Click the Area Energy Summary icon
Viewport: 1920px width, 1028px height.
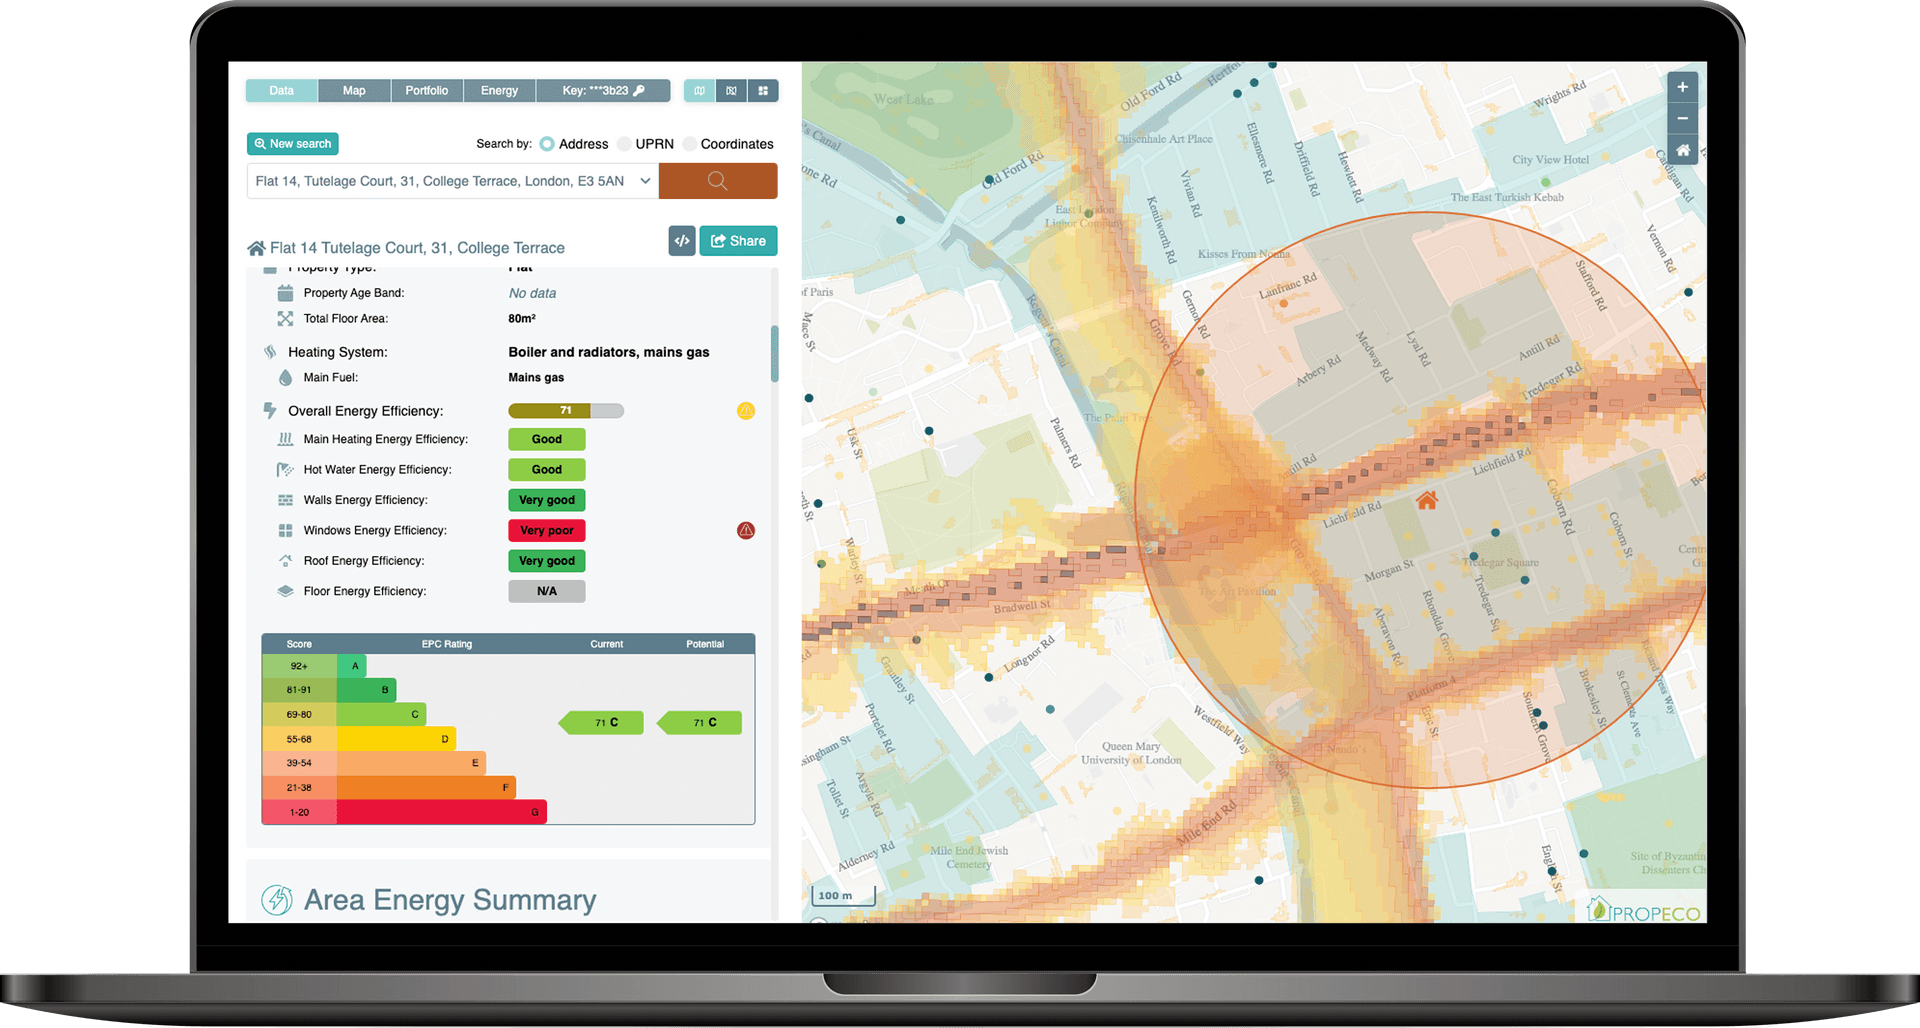point(277,900)
